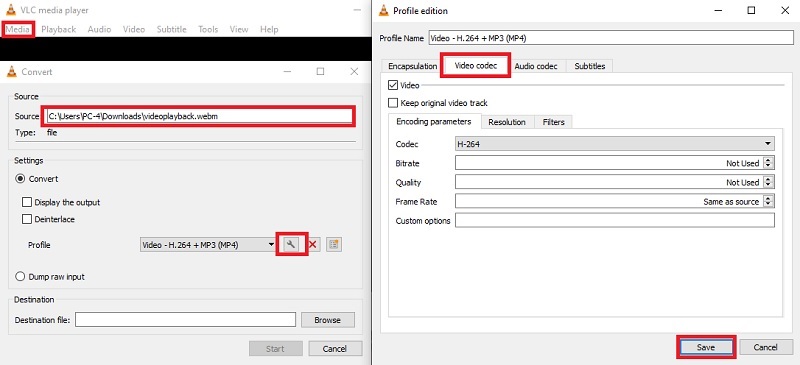
Task: Click Cancel in the Convert window
Action: (x=335, y=349)
